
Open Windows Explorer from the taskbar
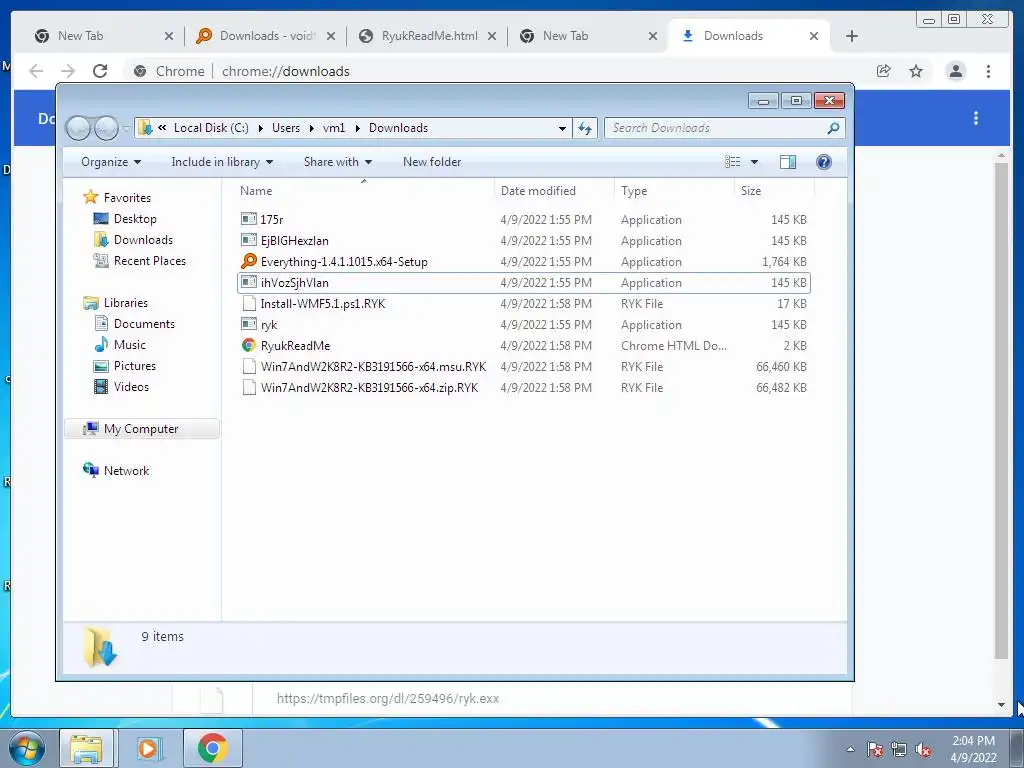pos(86,748)
